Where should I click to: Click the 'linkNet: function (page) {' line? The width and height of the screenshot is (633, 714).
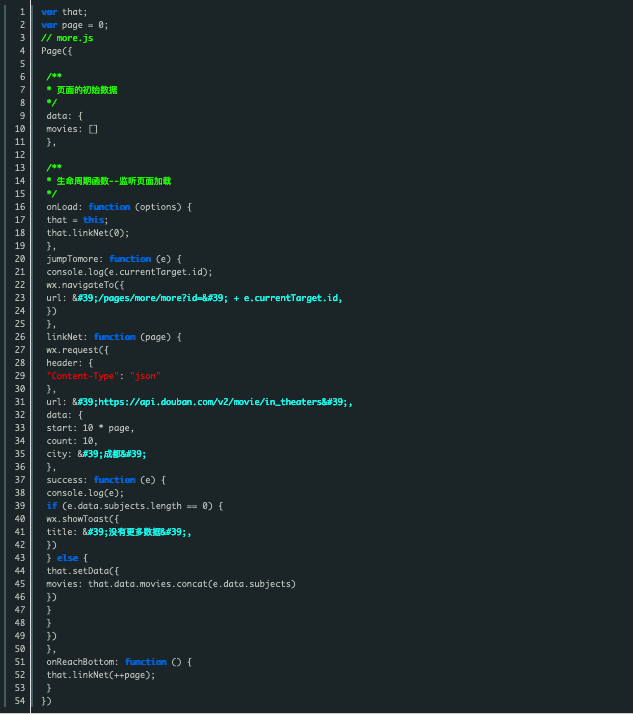coord(114,337)
